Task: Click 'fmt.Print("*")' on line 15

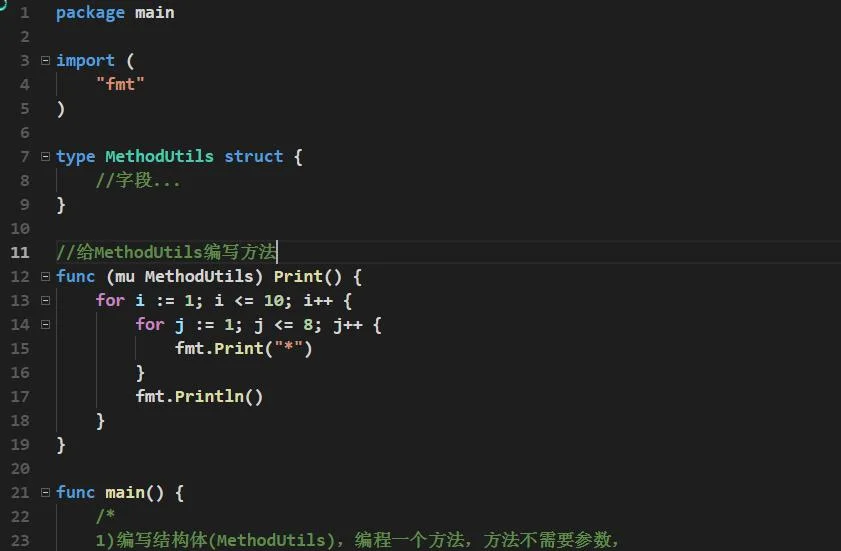Action: (244, 349)
